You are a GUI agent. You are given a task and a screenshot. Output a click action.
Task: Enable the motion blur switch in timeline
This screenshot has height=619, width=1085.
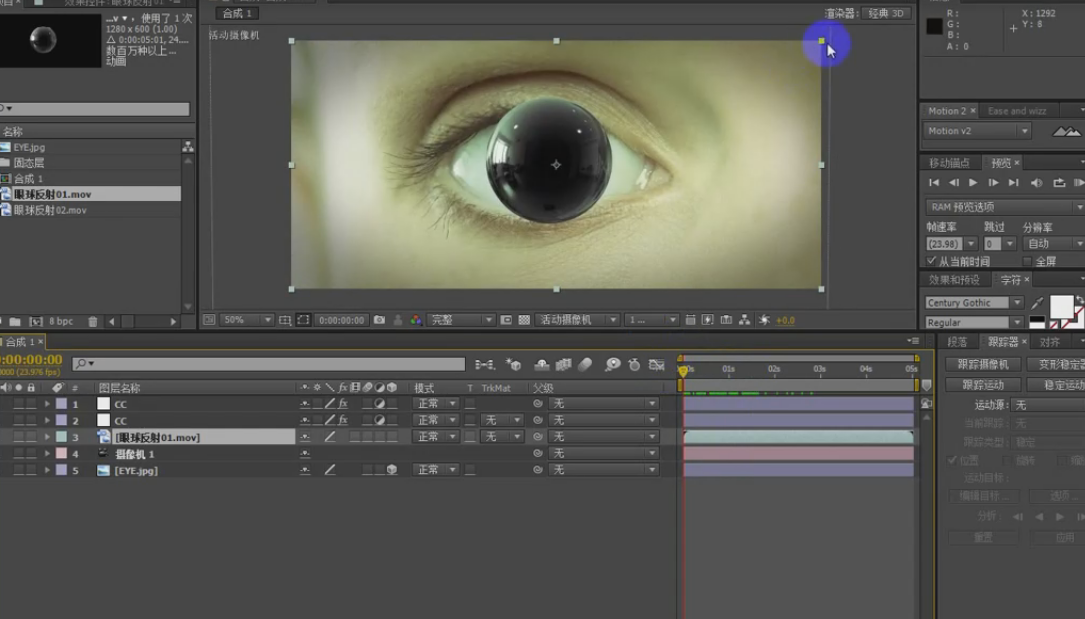[585, 364]
